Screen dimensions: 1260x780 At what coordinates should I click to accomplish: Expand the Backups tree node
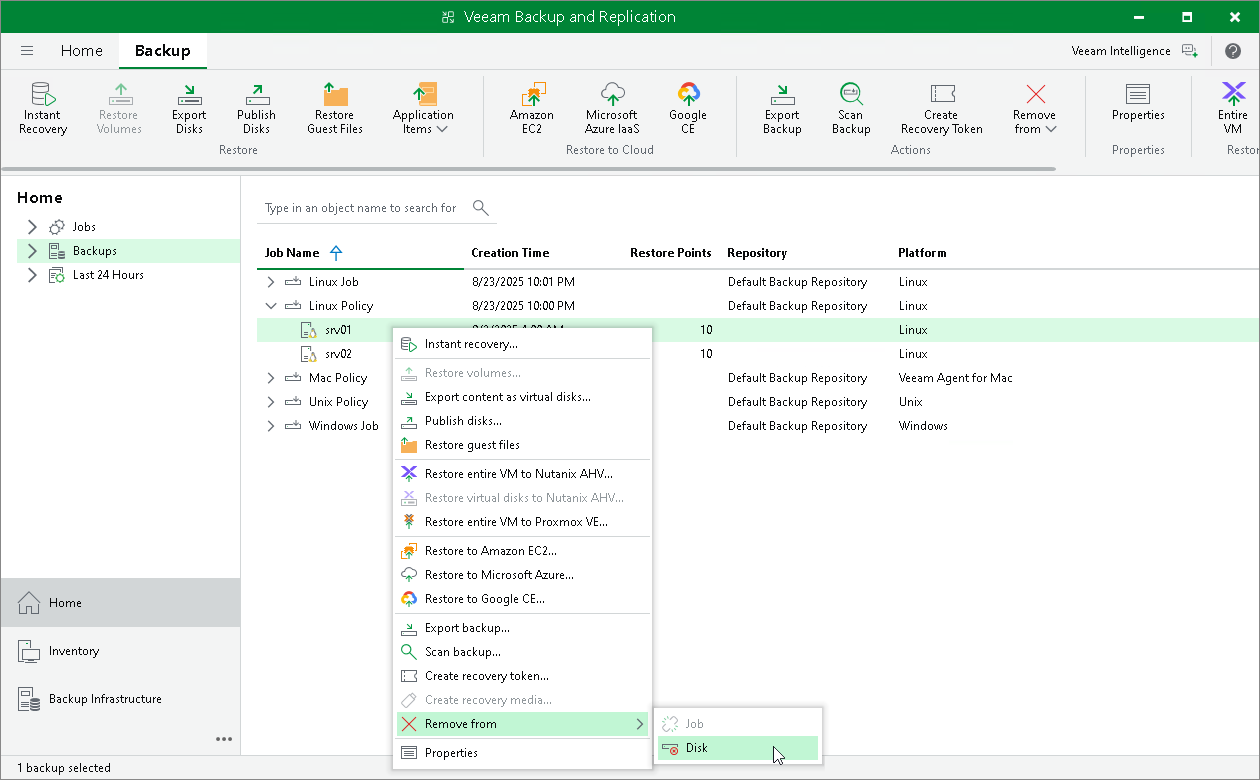pos(32,251)
